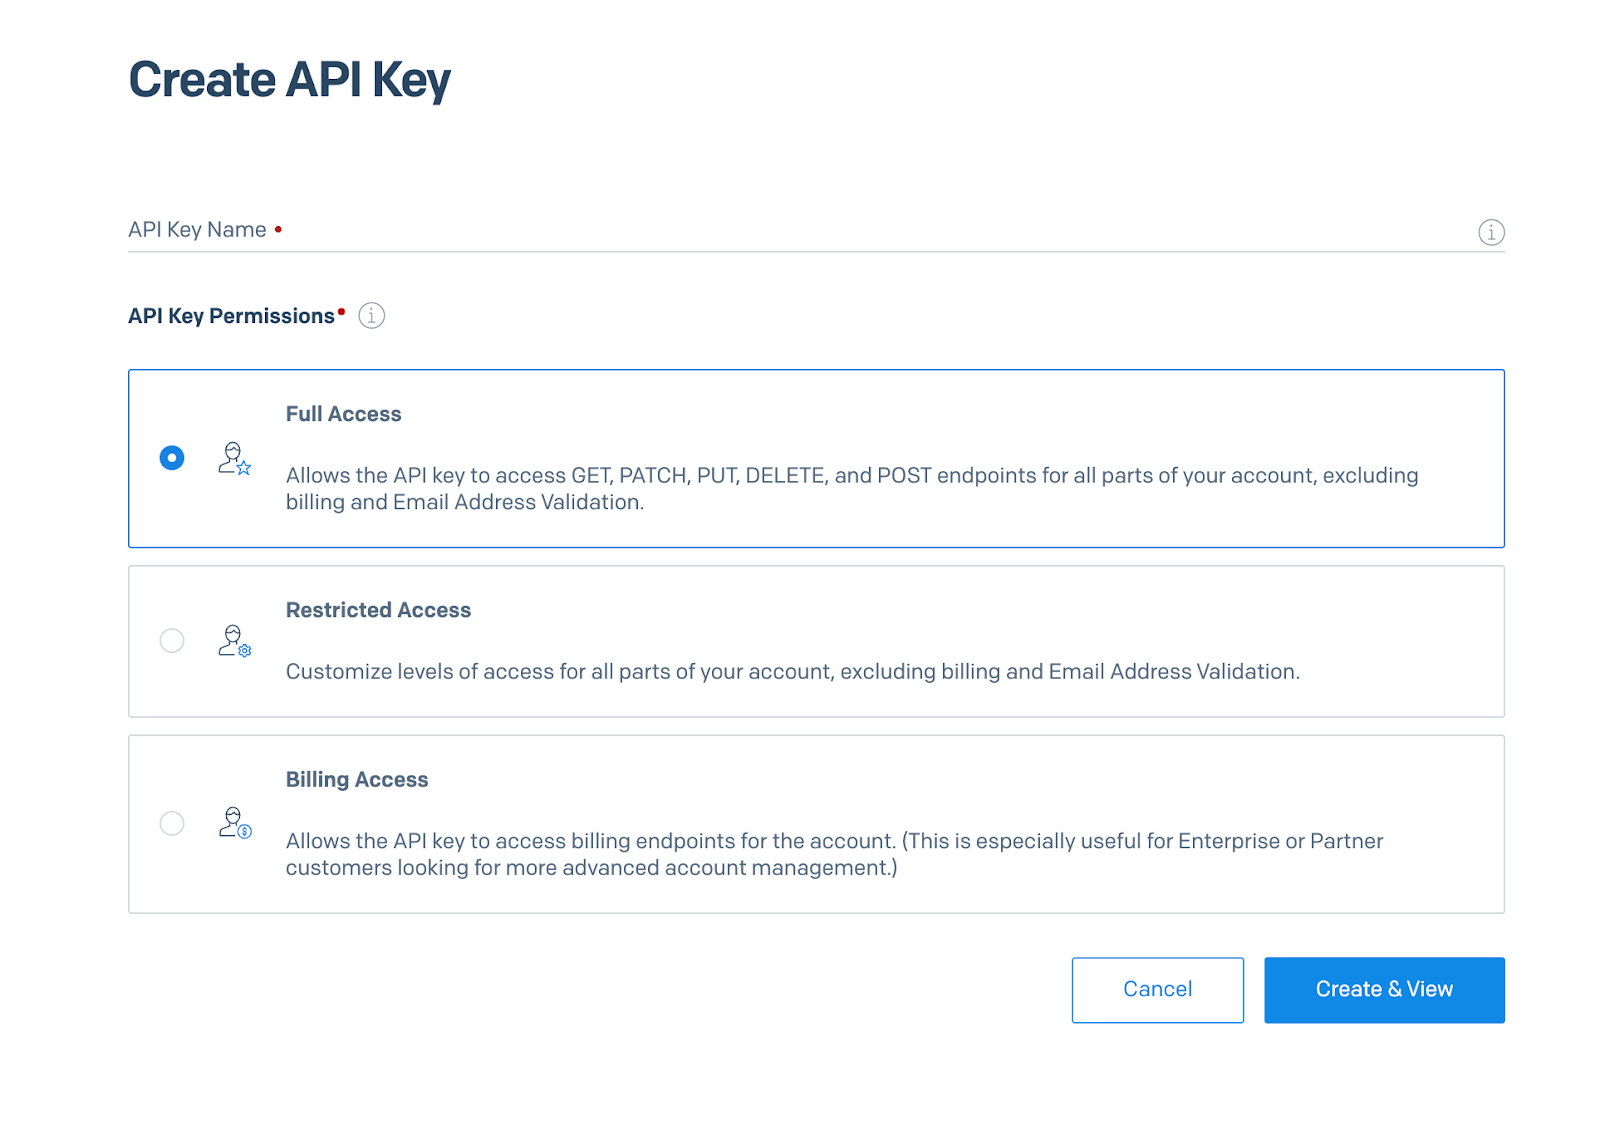Cancel the API key creation
This screenshot has width=1600, height=1125.
(x=1158, y=990)
